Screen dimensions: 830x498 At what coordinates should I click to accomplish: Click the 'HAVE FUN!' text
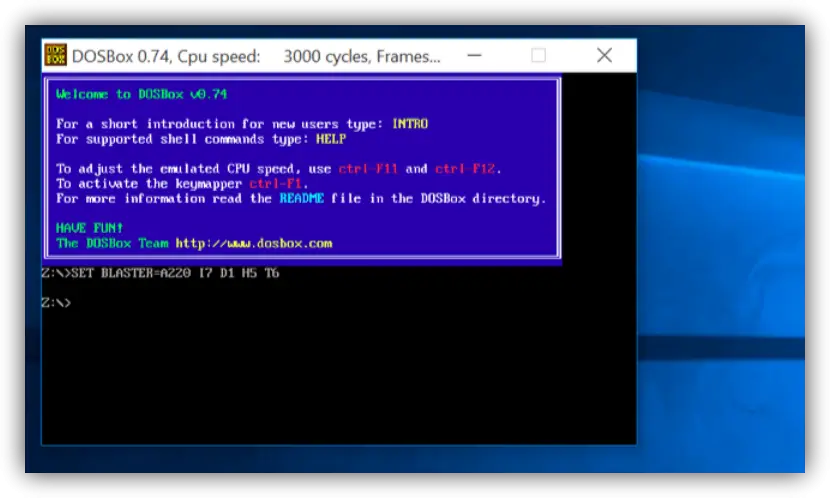click(89, 228)
